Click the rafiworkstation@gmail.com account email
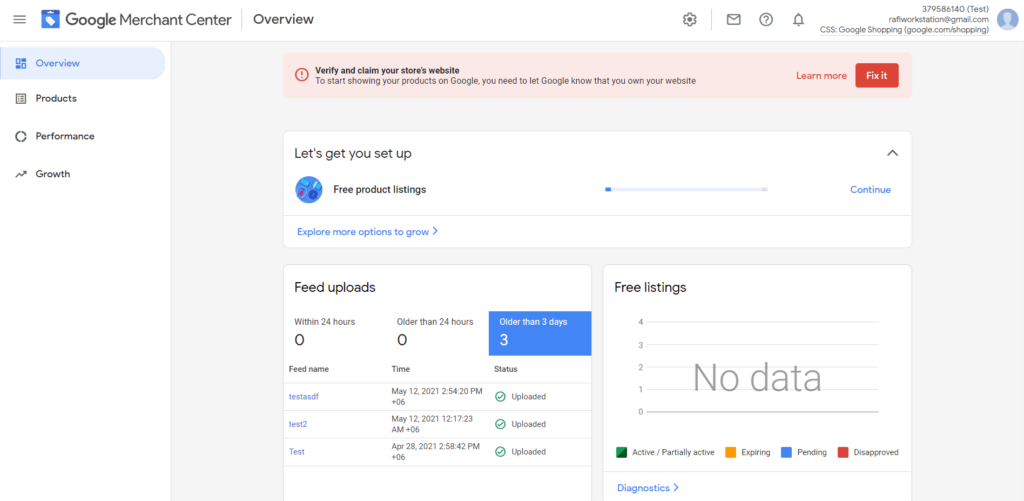 click(x=938, y=20)
